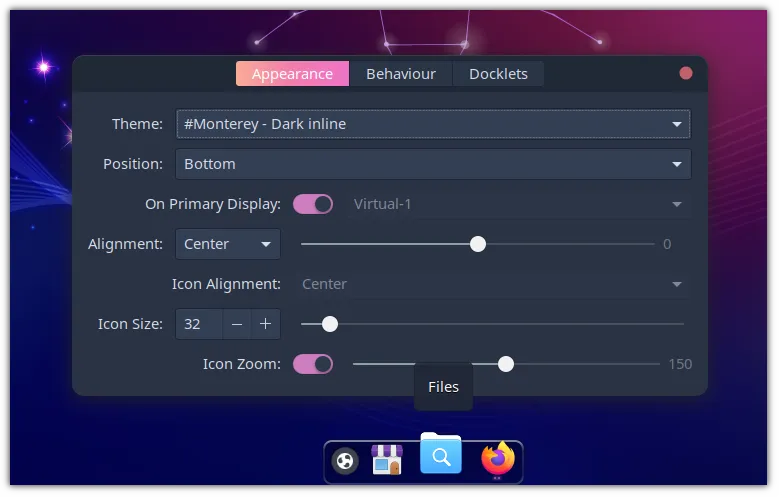Click the Solus menu icon in dock
The width and height of the screenshot is (779, 497).
(x=345, y=461)
